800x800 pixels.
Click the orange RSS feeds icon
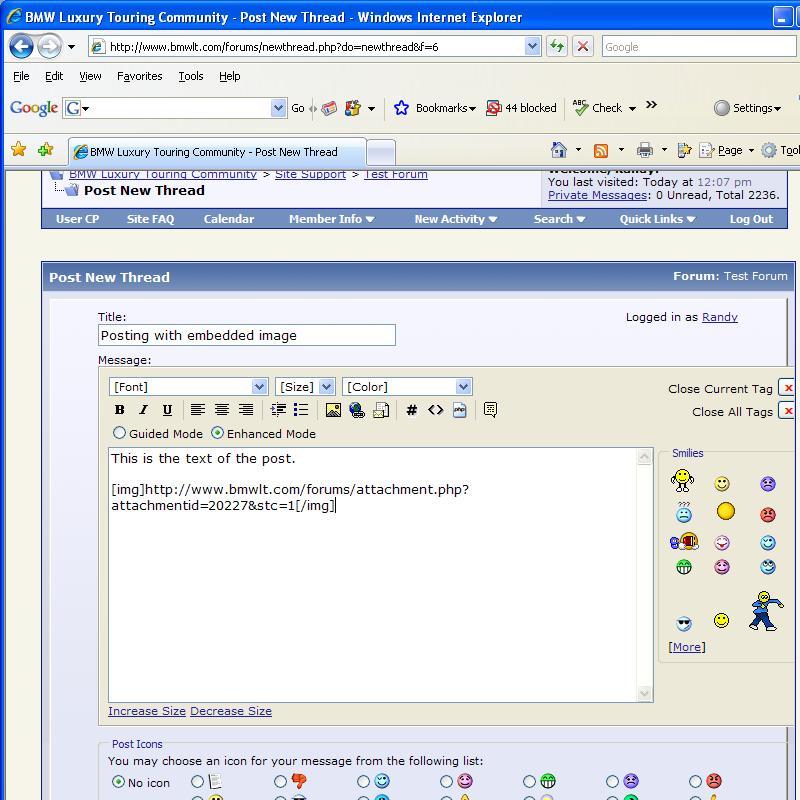[x=601, y=151]
